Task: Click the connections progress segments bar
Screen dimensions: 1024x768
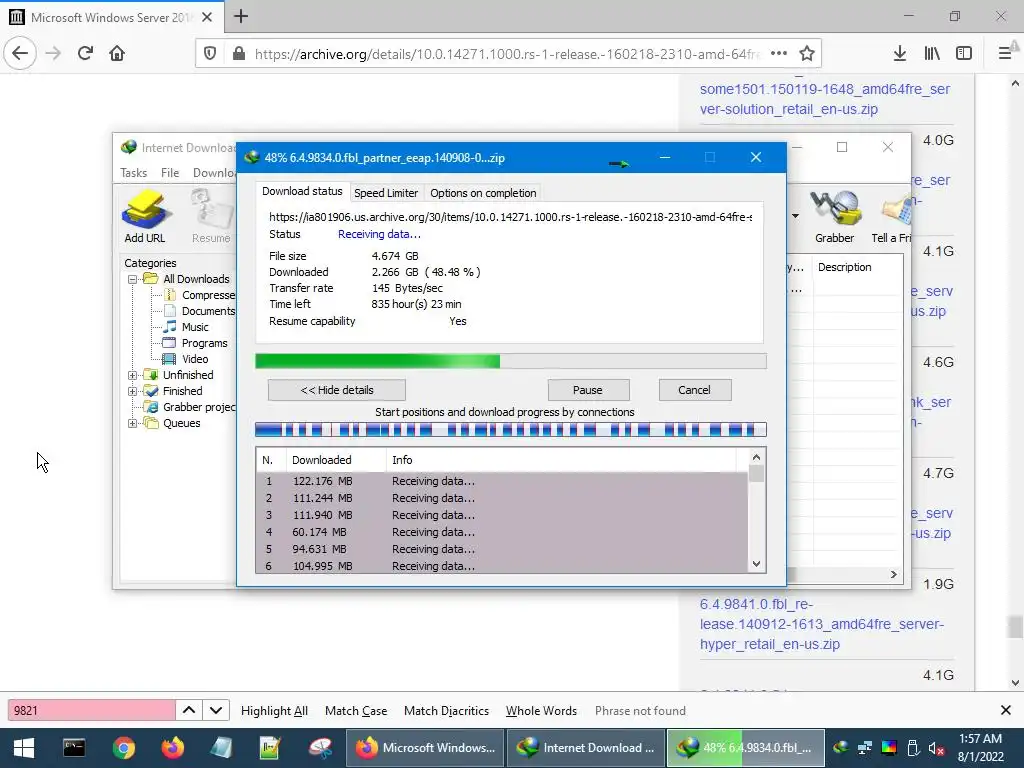Action: [511, 430]
